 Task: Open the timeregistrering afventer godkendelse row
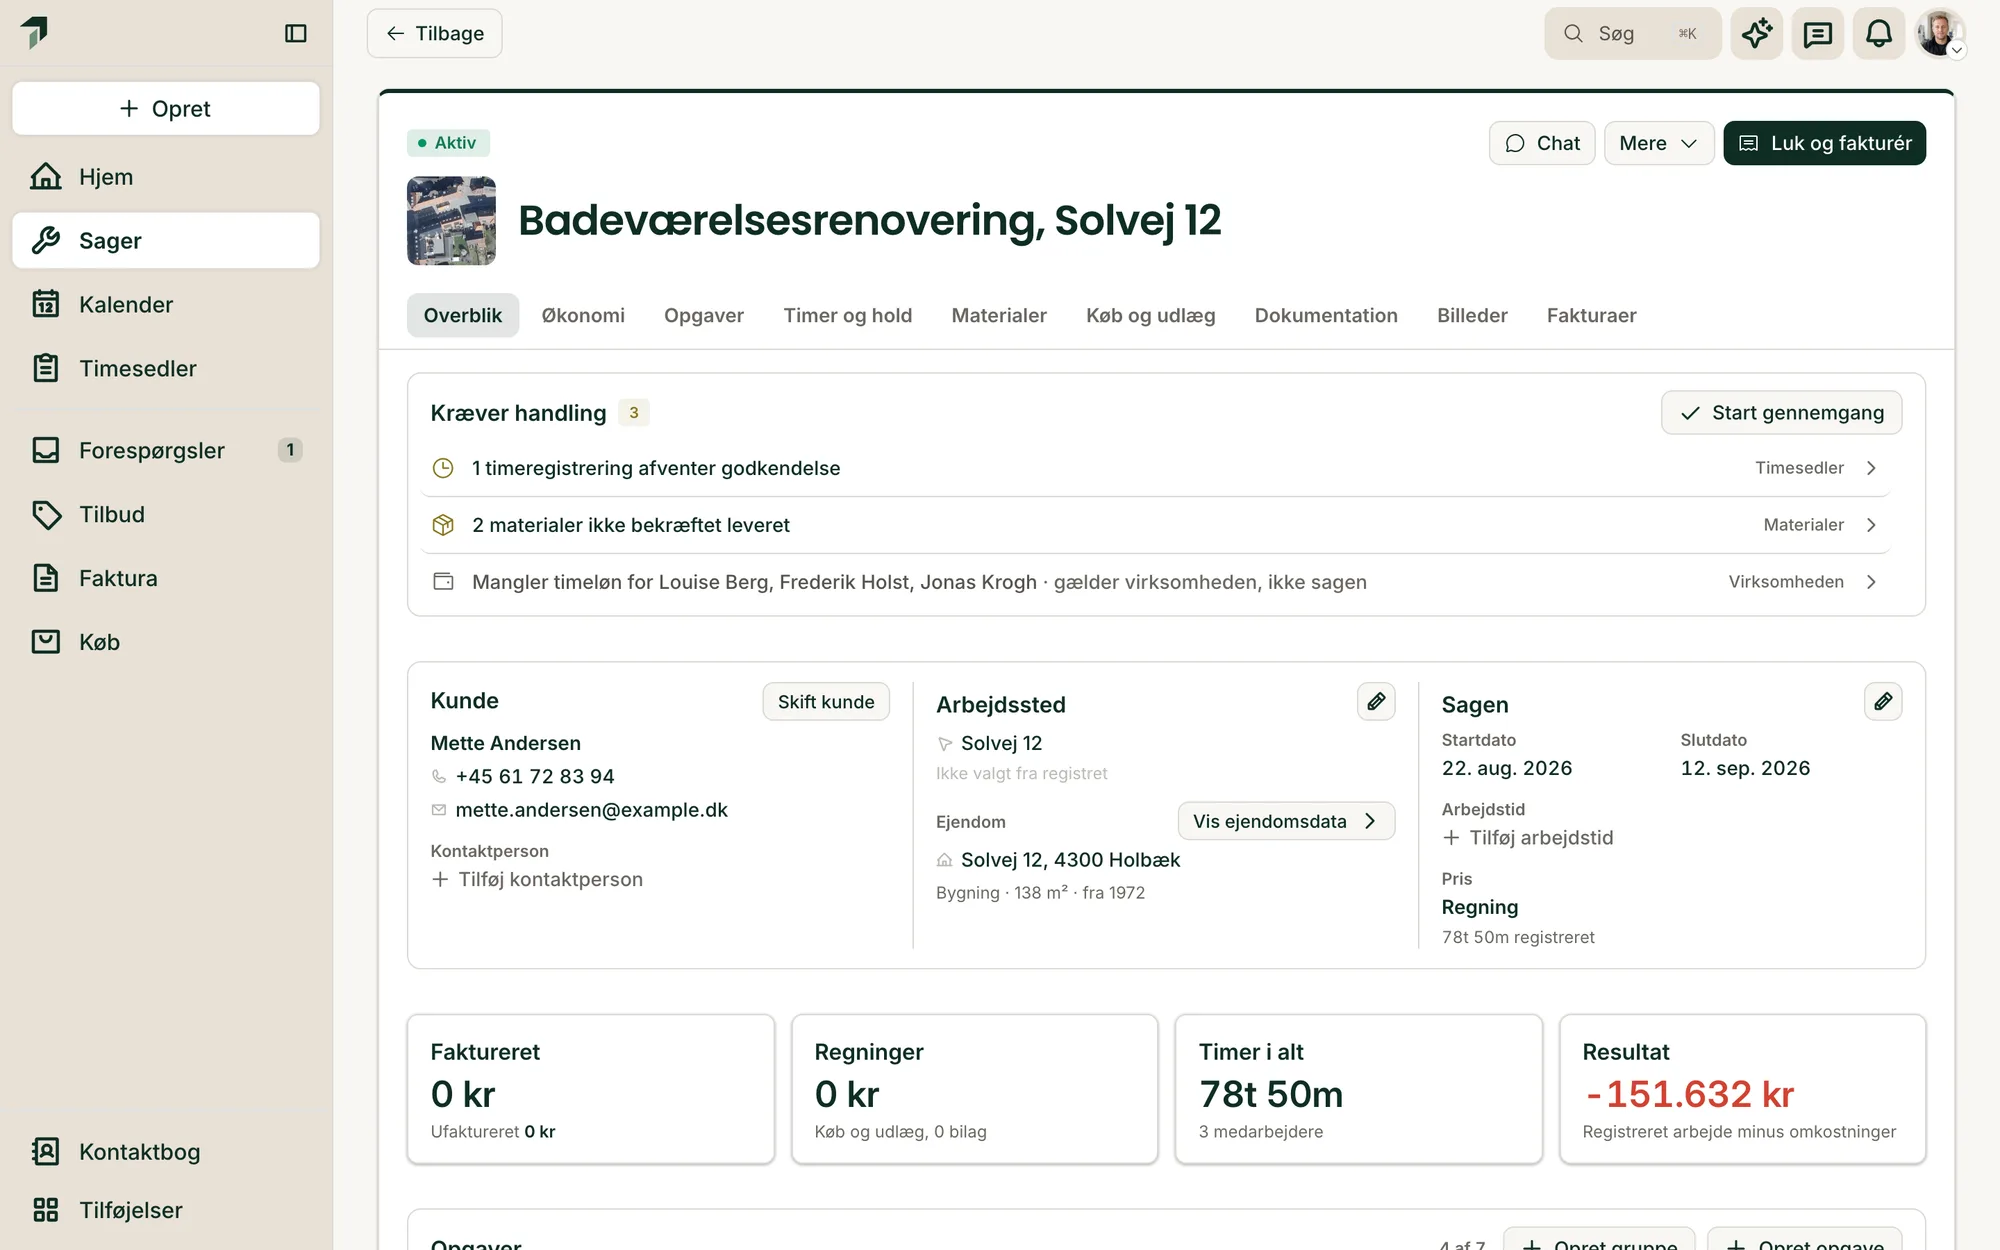click(1155, 468)
